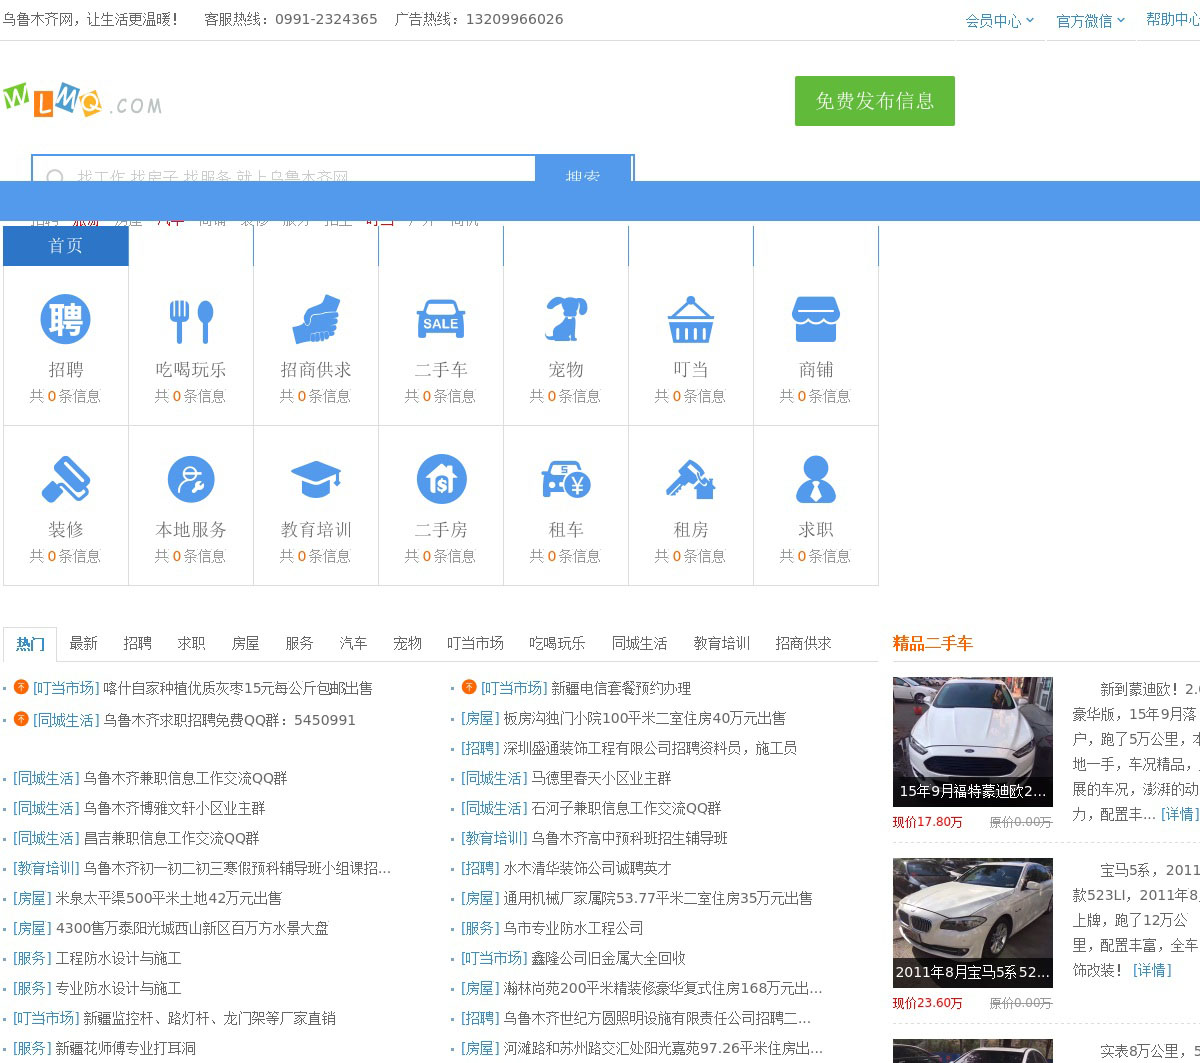Open the 新疆电信套餐预约办理 listing link

[x=620, y=688]
